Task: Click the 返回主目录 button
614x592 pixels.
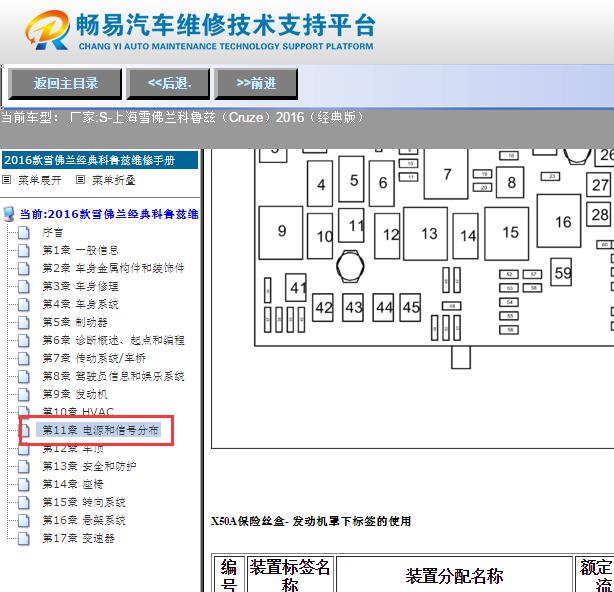Action: pyautogui.click(x=65, y=83)
